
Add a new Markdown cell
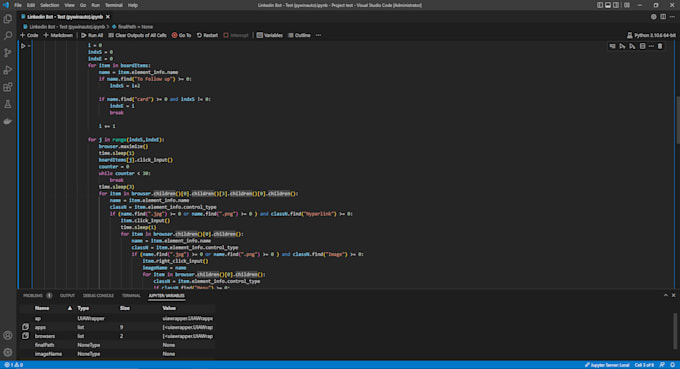point(58,35)
